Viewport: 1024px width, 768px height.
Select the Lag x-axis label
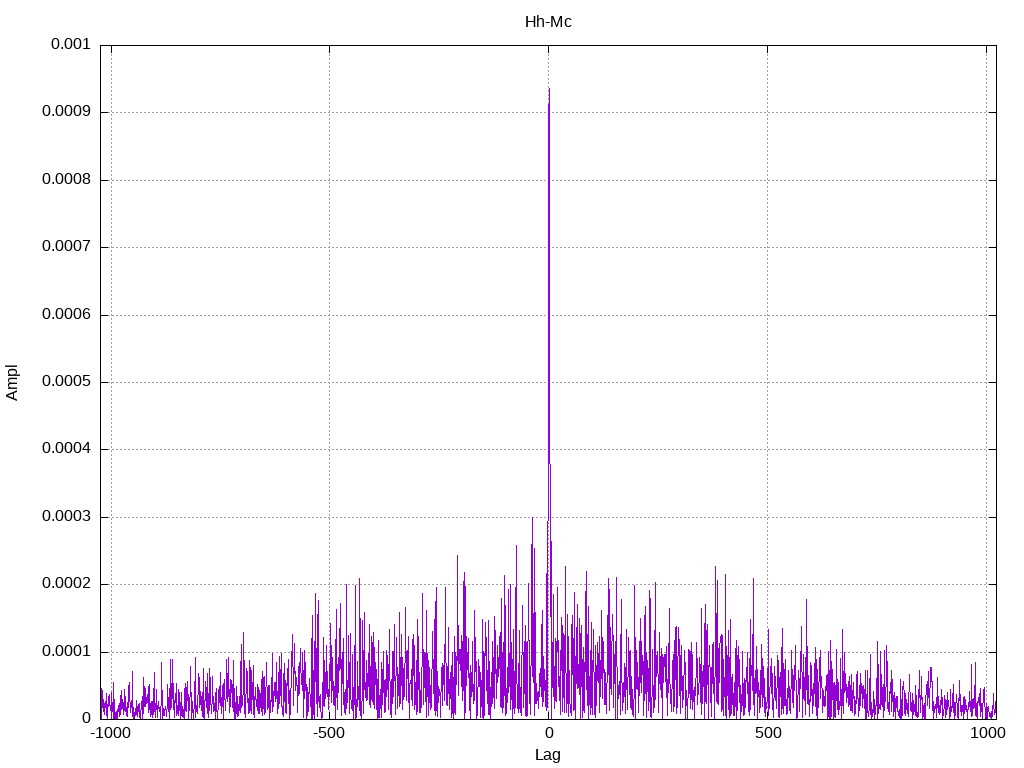(x=548, y=755)
